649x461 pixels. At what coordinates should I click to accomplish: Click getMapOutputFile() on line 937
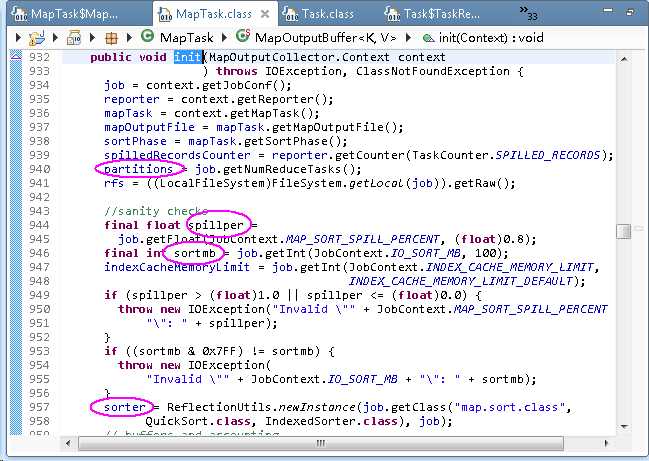[334, 127]
